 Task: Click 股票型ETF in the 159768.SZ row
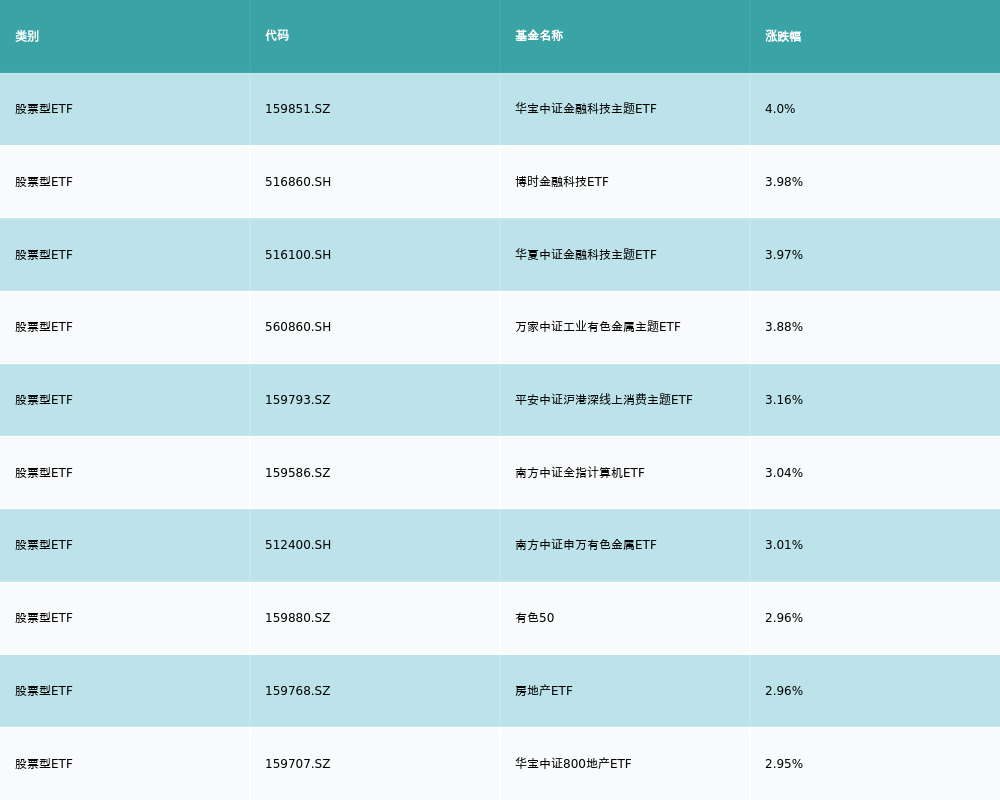tap(44, 691)
